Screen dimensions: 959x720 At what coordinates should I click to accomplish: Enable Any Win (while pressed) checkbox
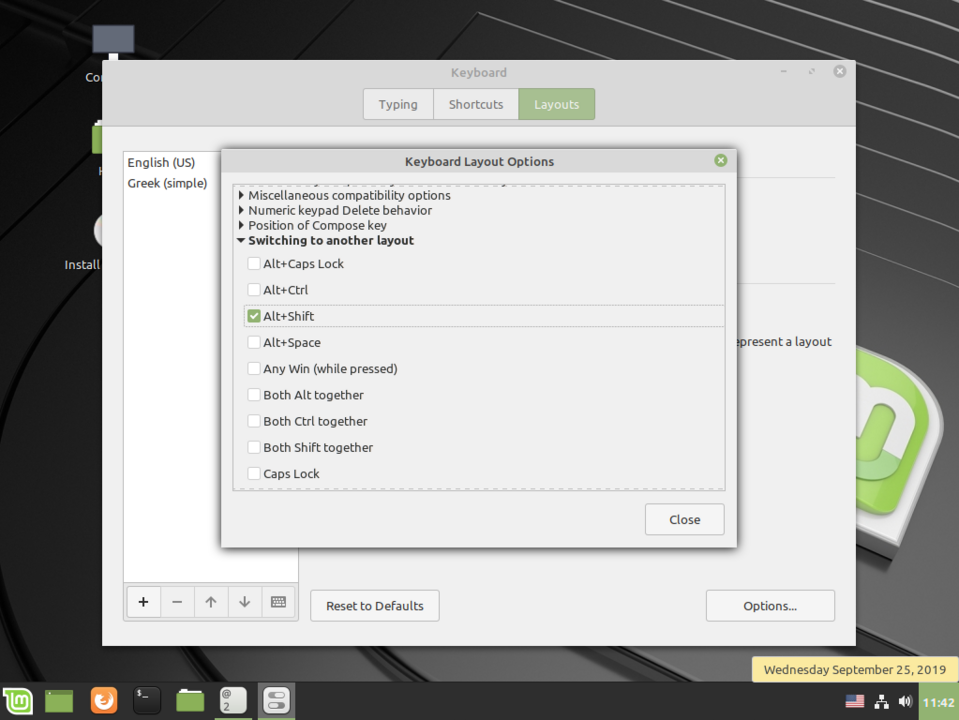pyautogui.click(x=254, y=369)
